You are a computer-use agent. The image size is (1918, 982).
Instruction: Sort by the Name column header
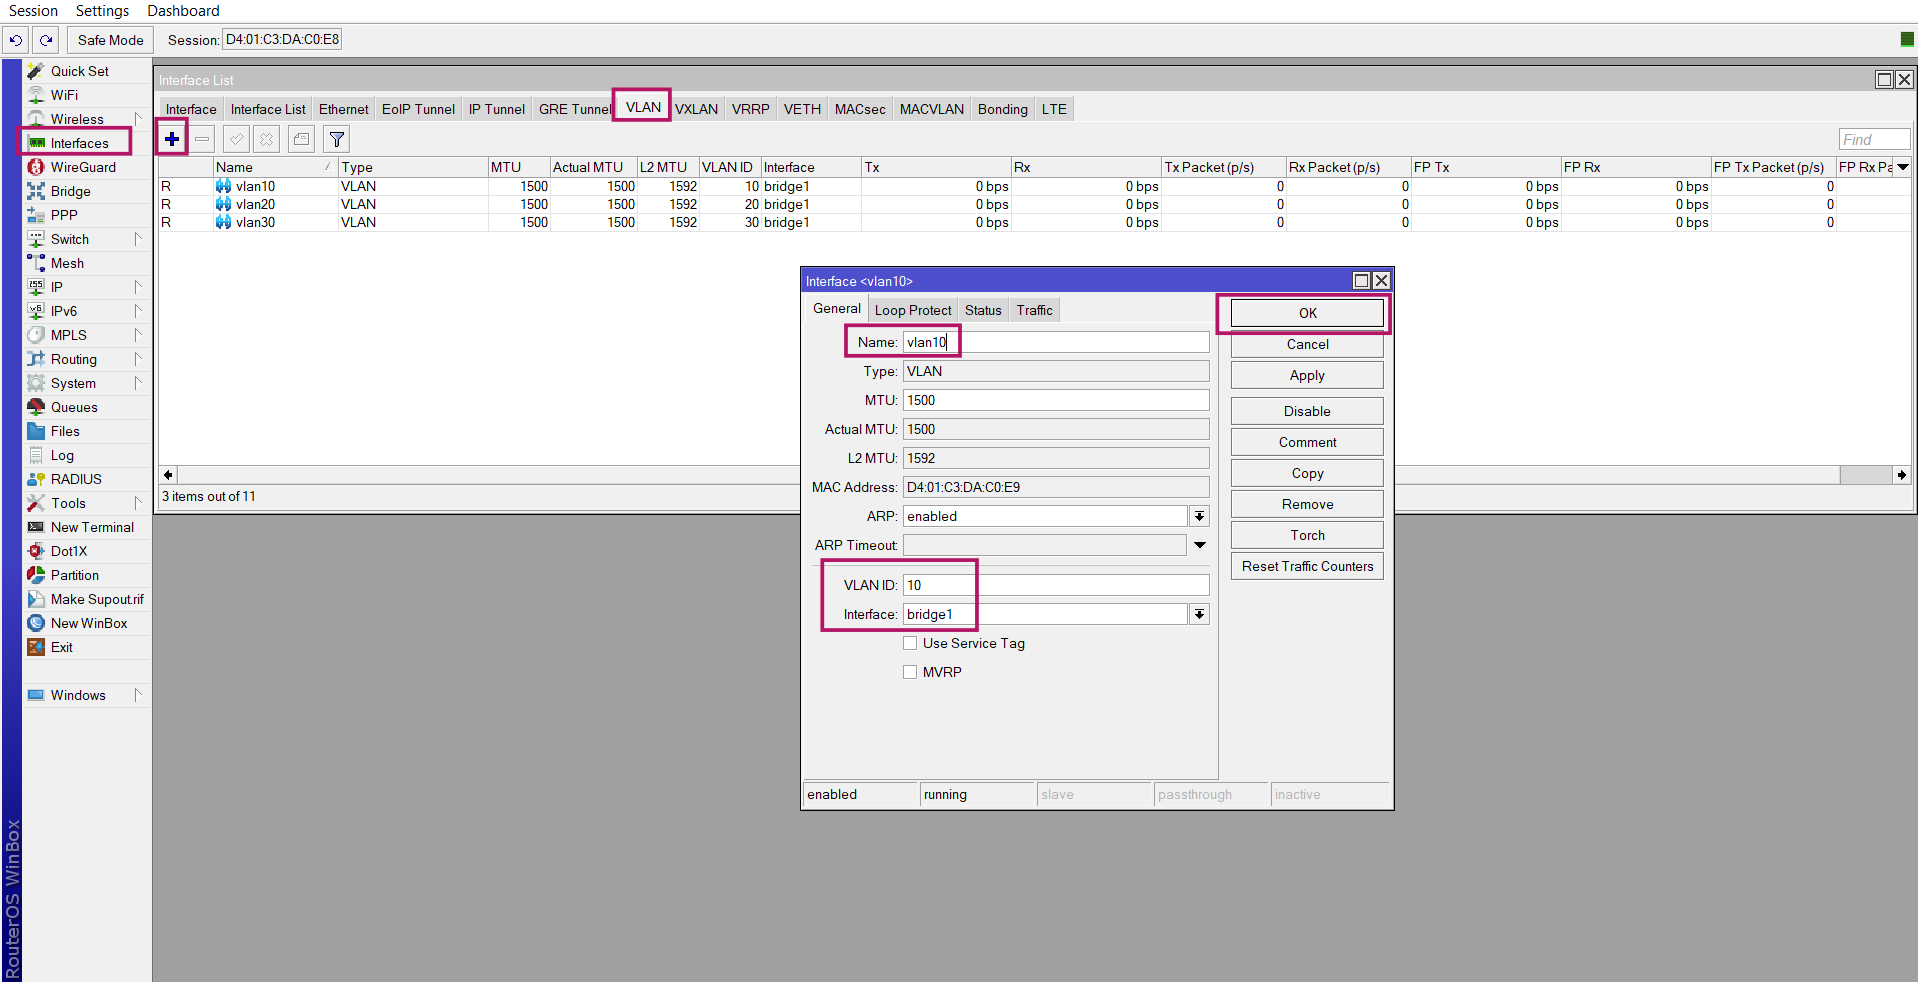pos(275,167)
